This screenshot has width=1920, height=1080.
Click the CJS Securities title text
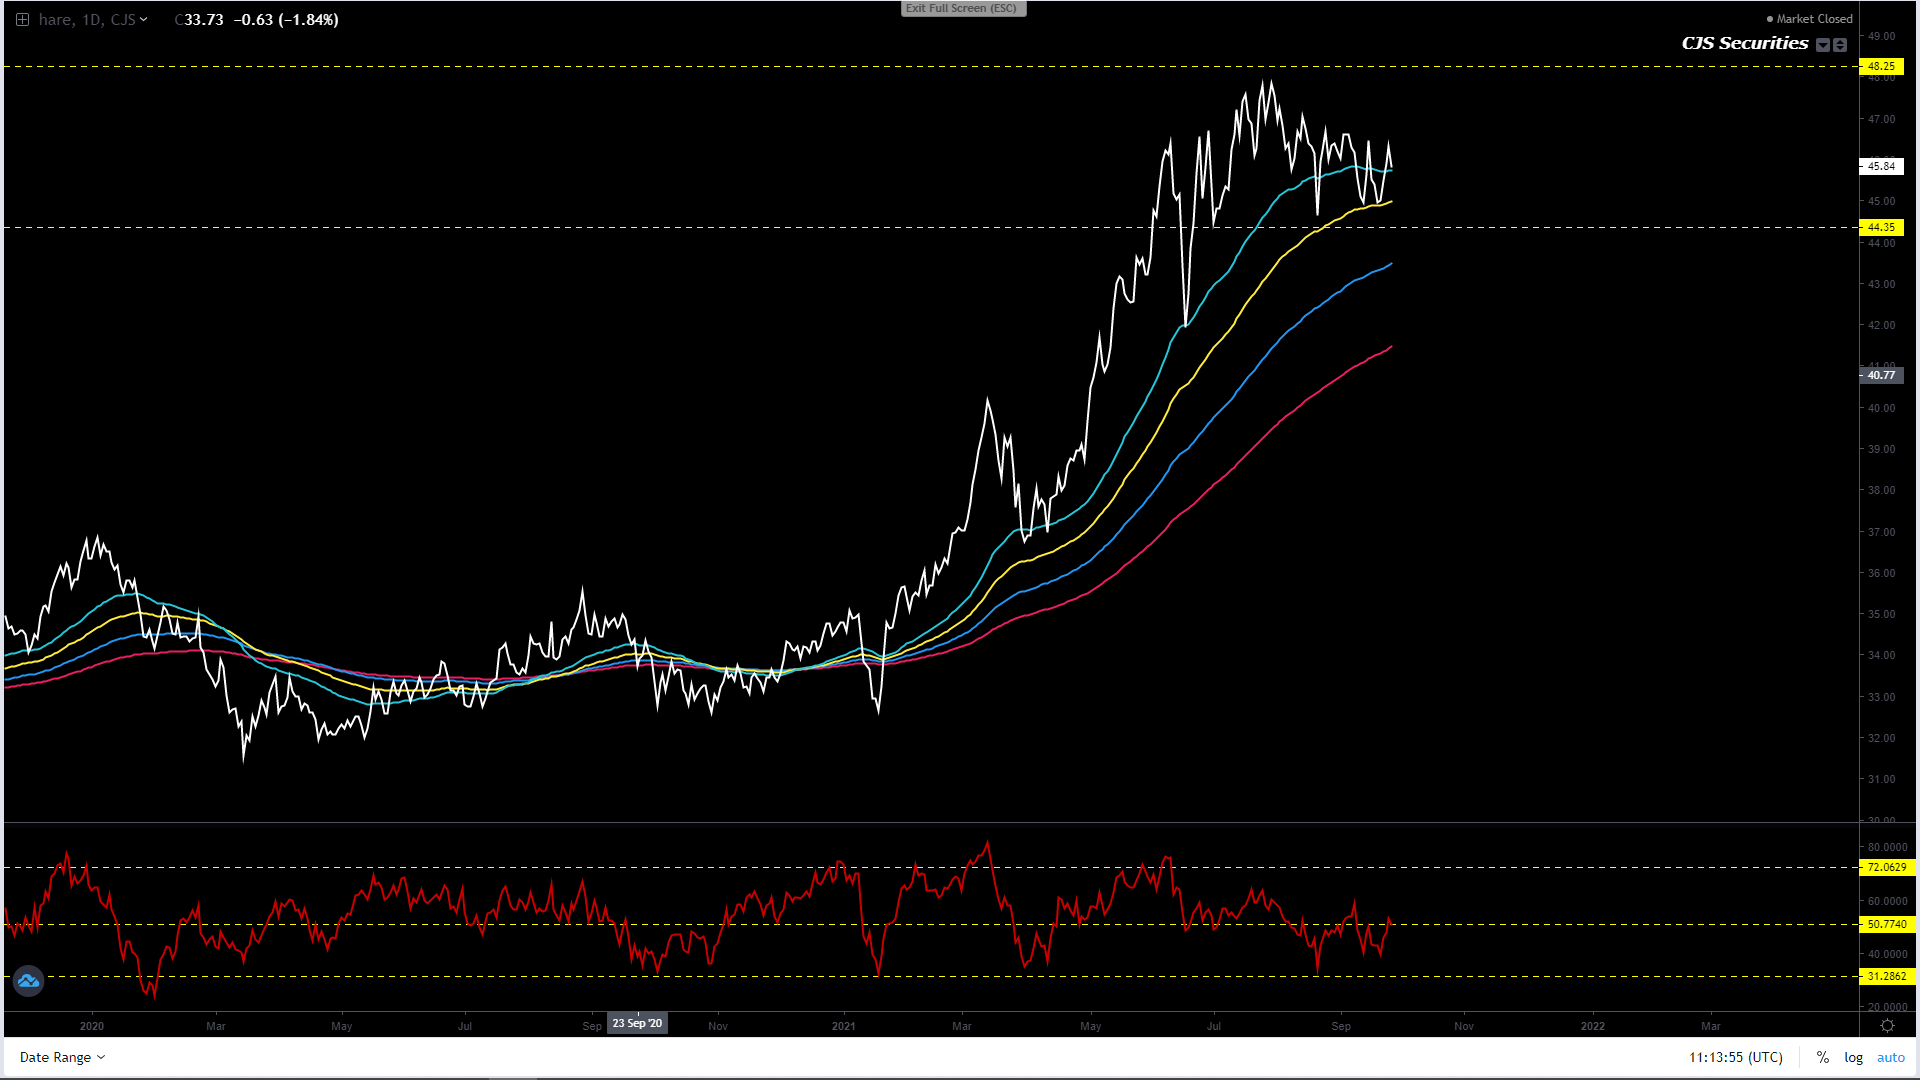click(x=1744, y=43)
